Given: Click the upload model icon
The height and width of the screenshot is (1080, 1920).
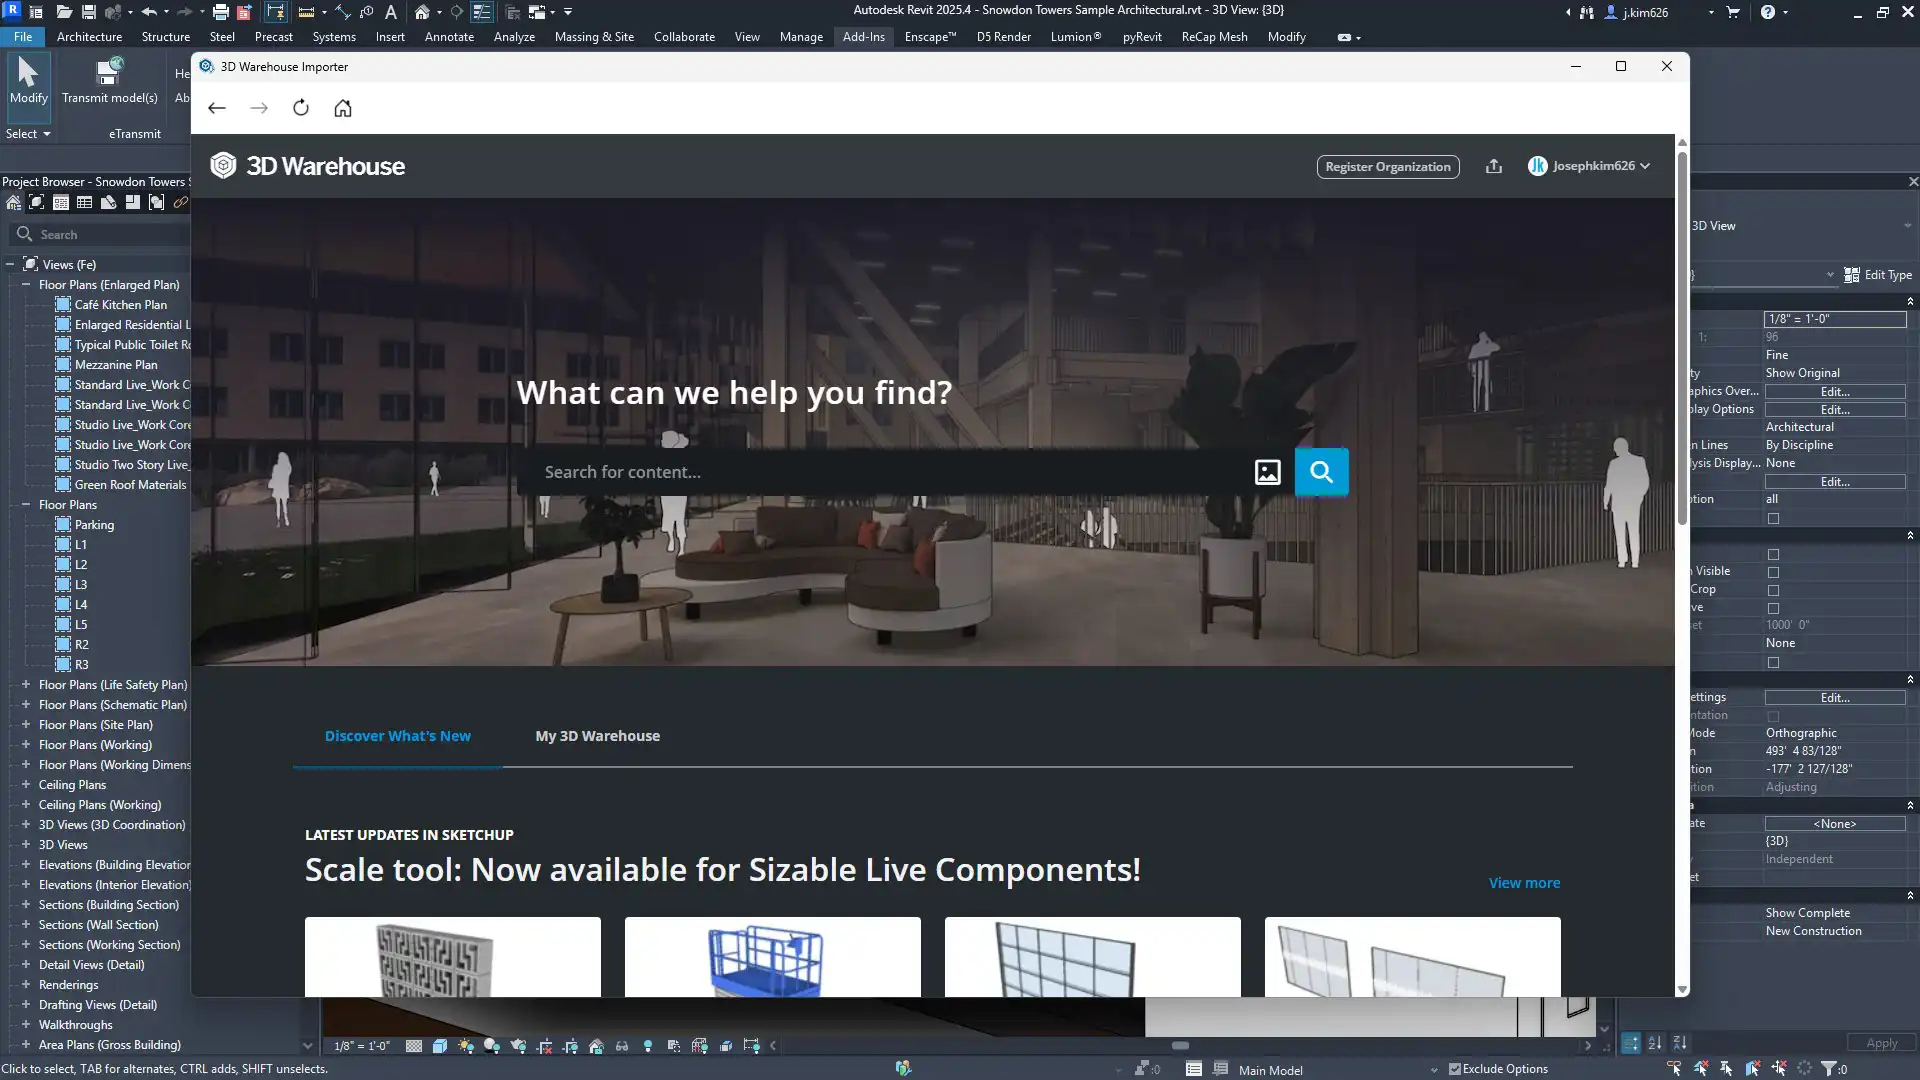Looking at the screenshot, I should coord(1494,166).
